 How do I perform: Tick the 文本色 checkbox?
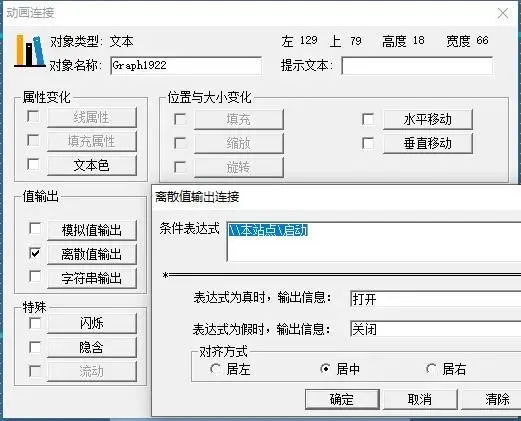(33, 164)
